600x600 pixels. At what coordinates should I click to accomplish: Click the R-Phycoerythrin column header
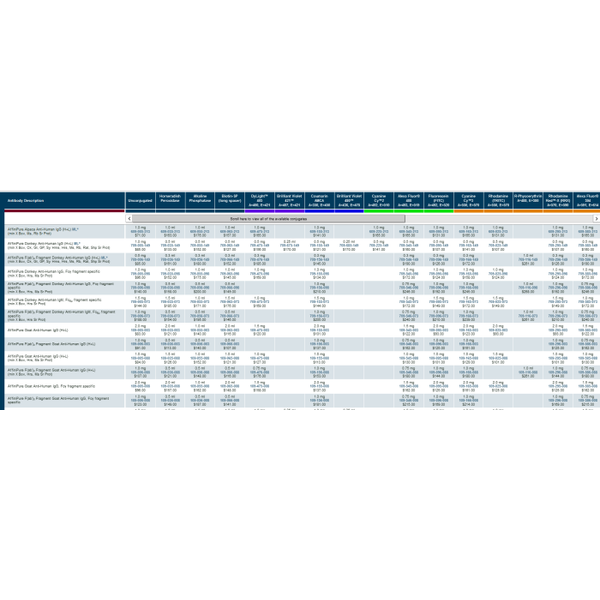[x=528, y=201]
